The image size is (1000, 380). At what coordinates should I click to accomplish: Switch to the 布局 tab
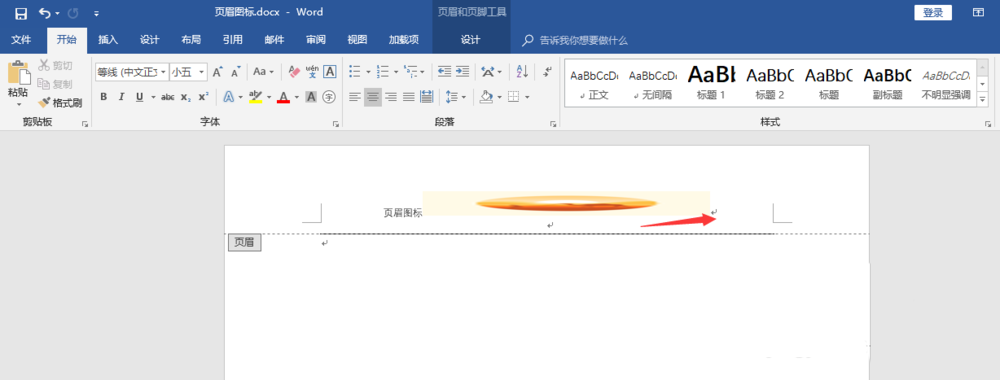(x=191, y=40)
